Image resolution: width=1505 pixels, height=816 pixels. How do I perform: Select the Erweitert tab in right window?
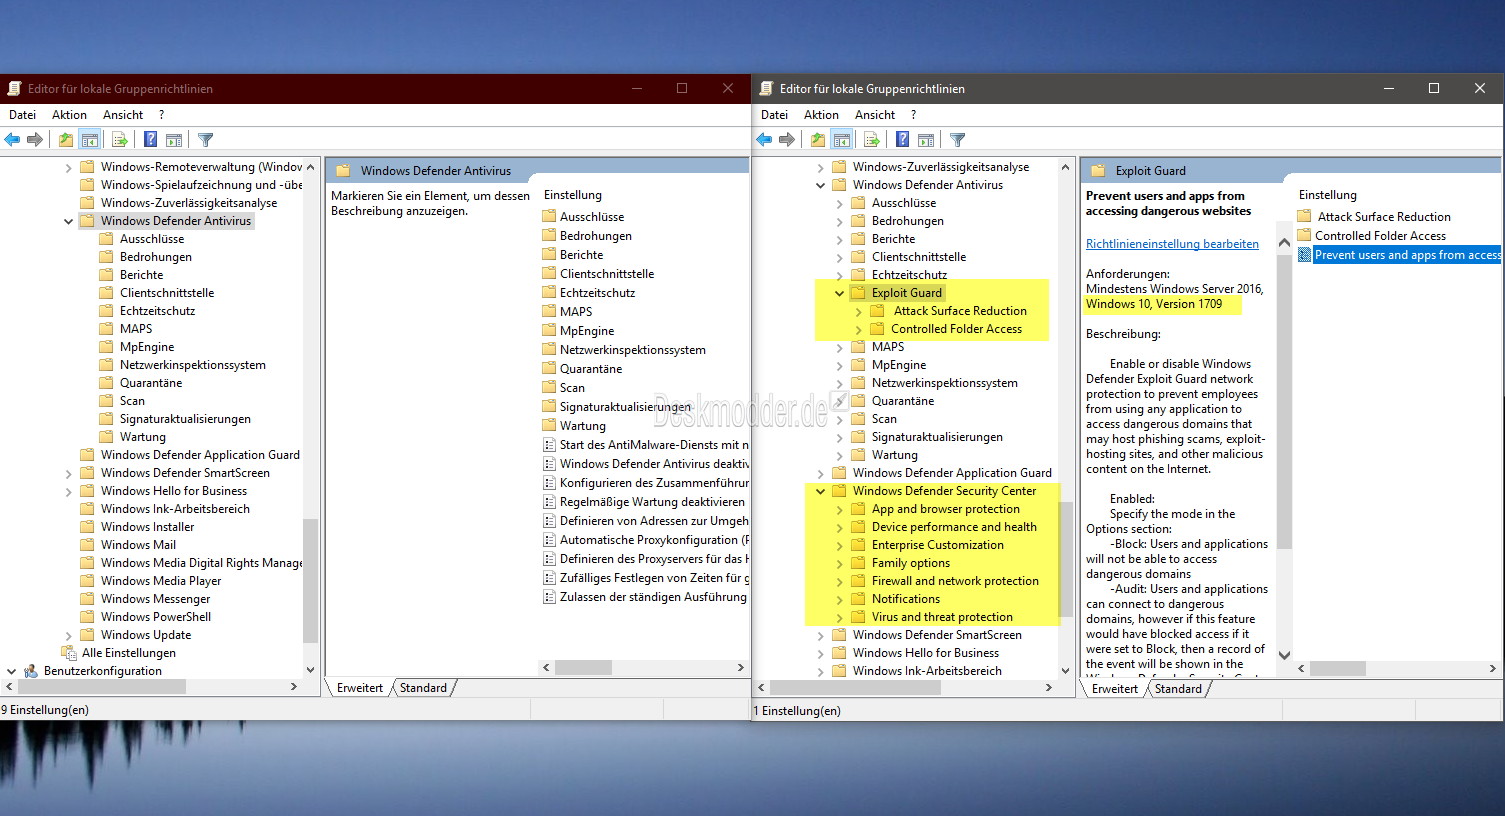point(1115,688)
